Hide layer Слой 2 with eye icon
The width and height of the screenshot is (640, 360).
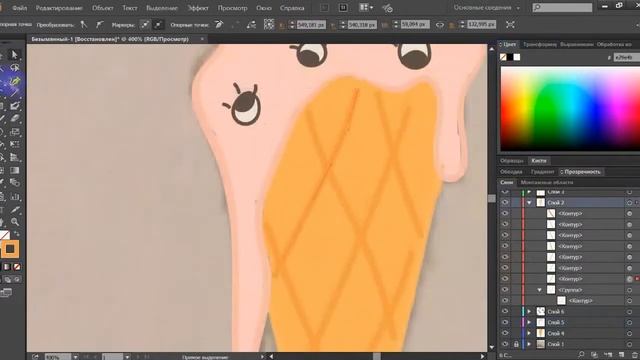click(x=505, y=202)
